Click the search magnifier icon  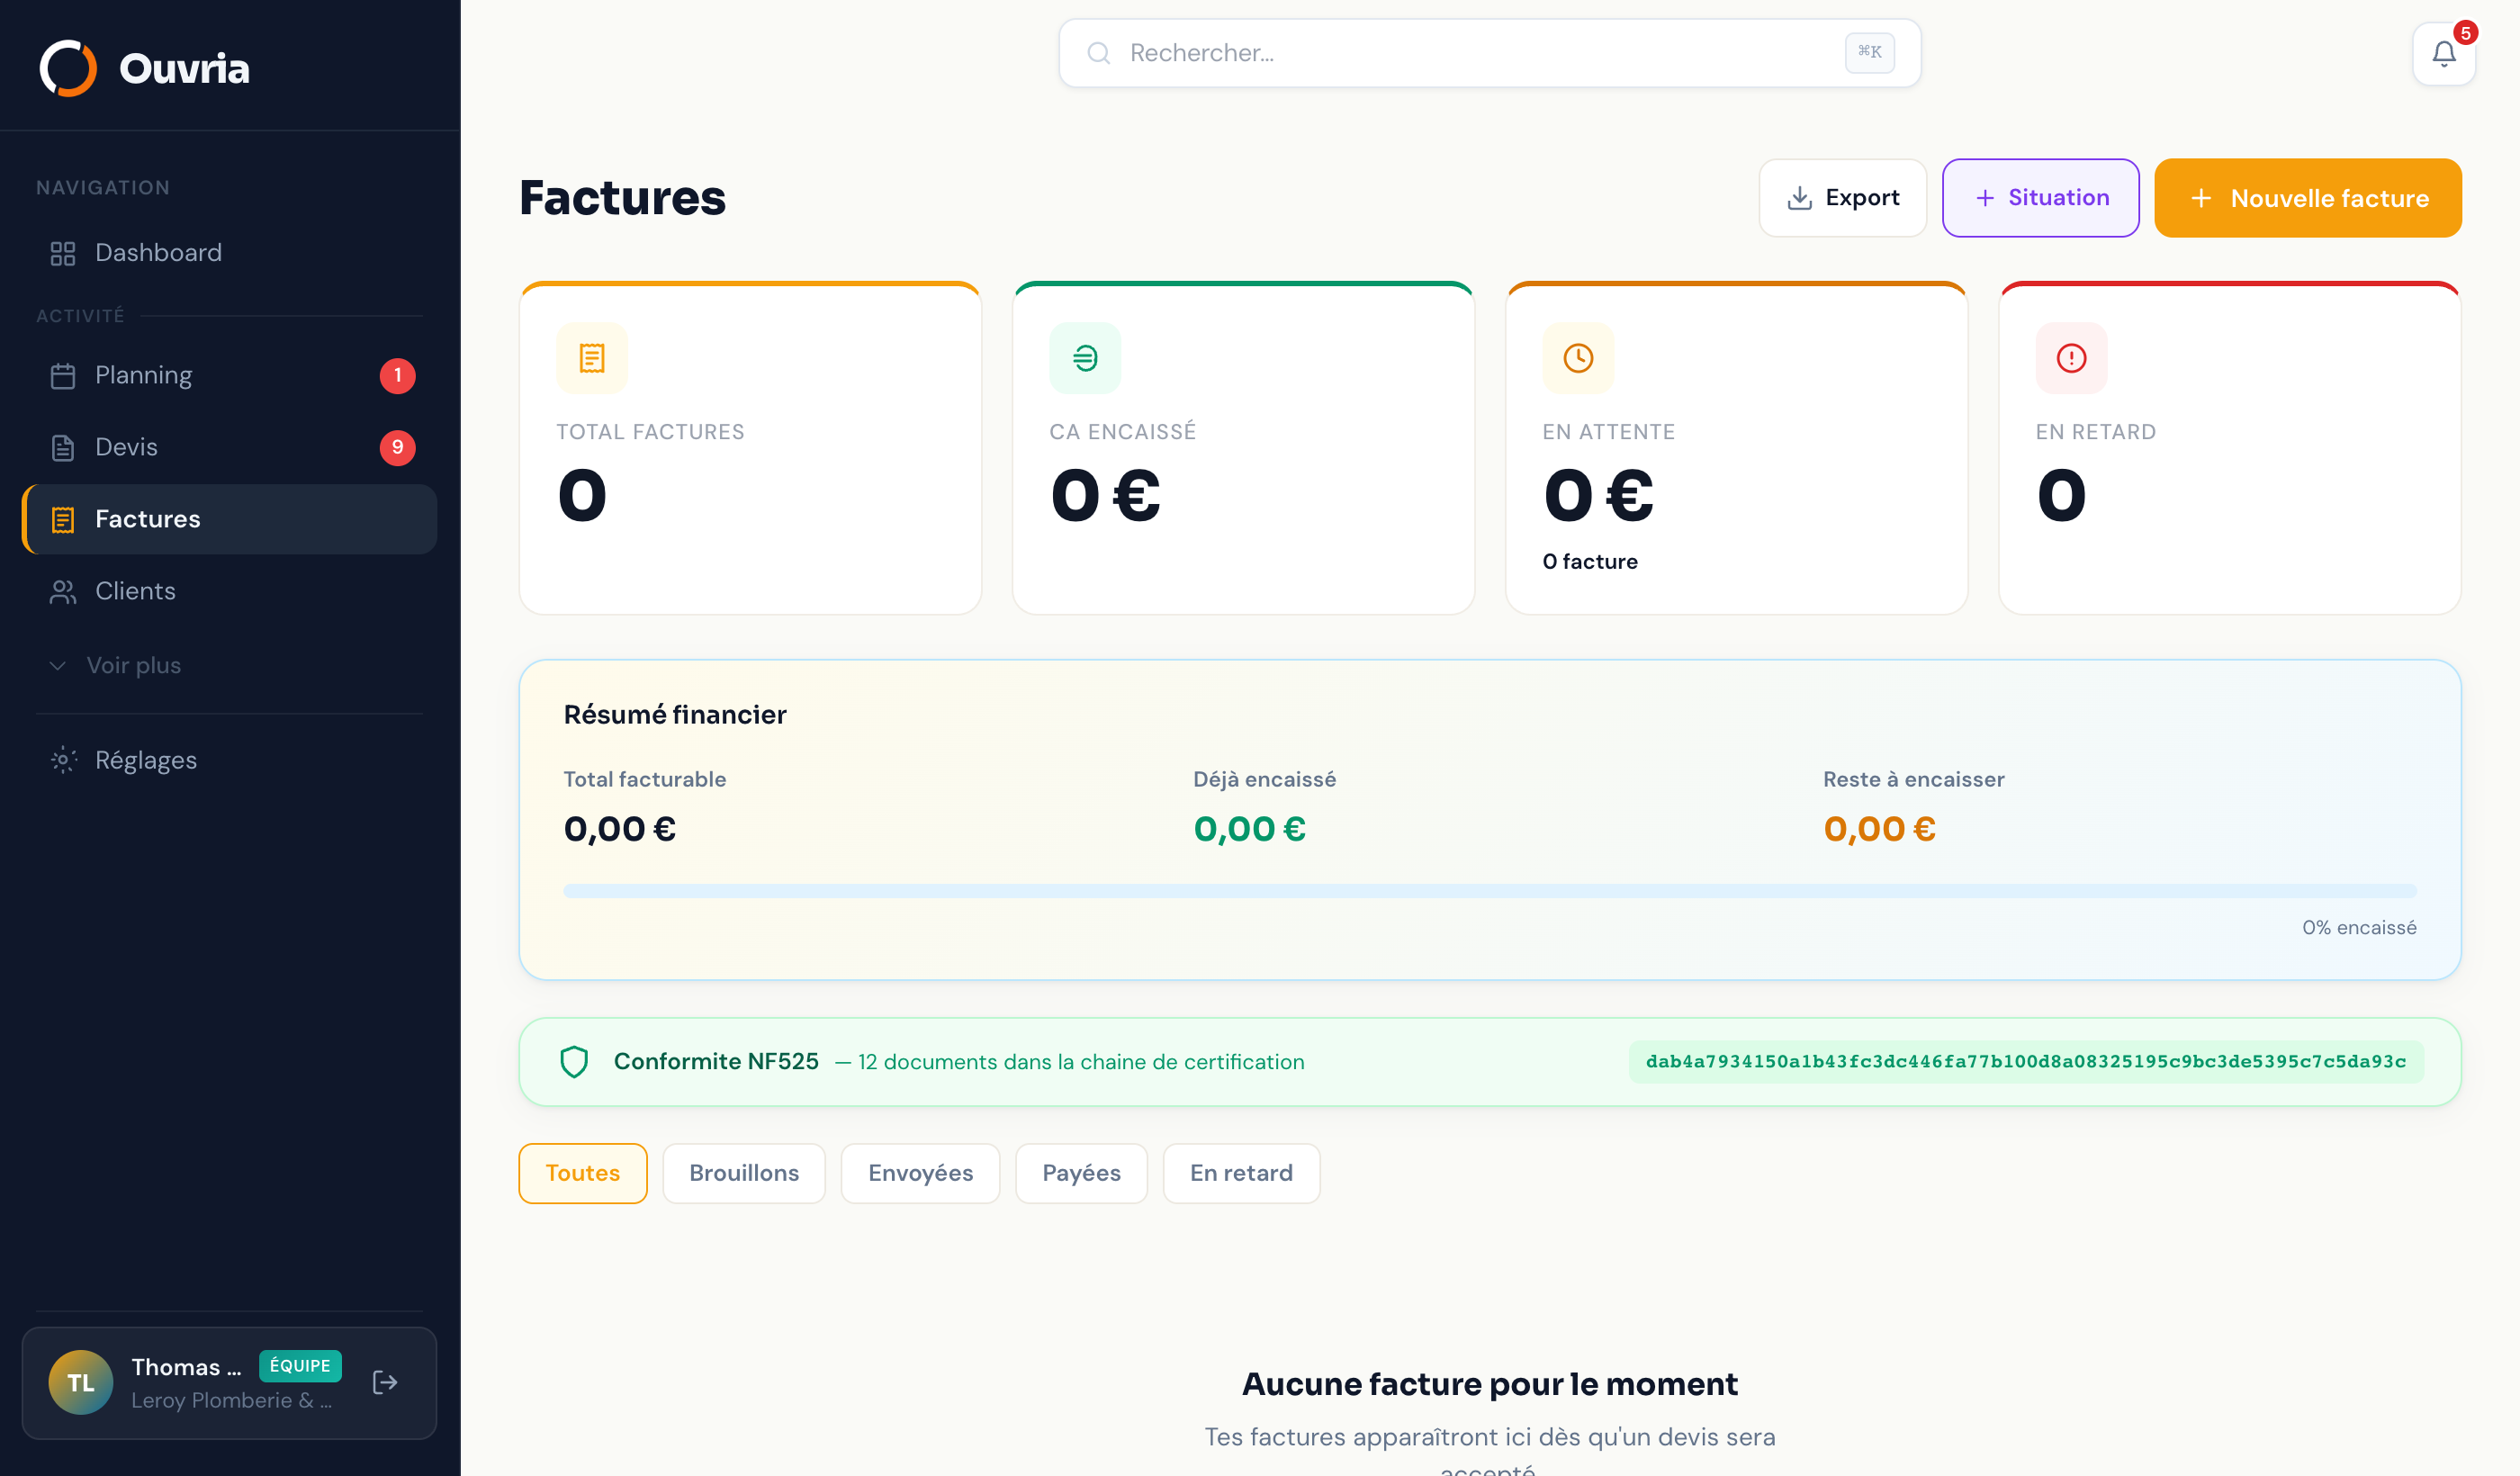click(x=1099, y=53)
